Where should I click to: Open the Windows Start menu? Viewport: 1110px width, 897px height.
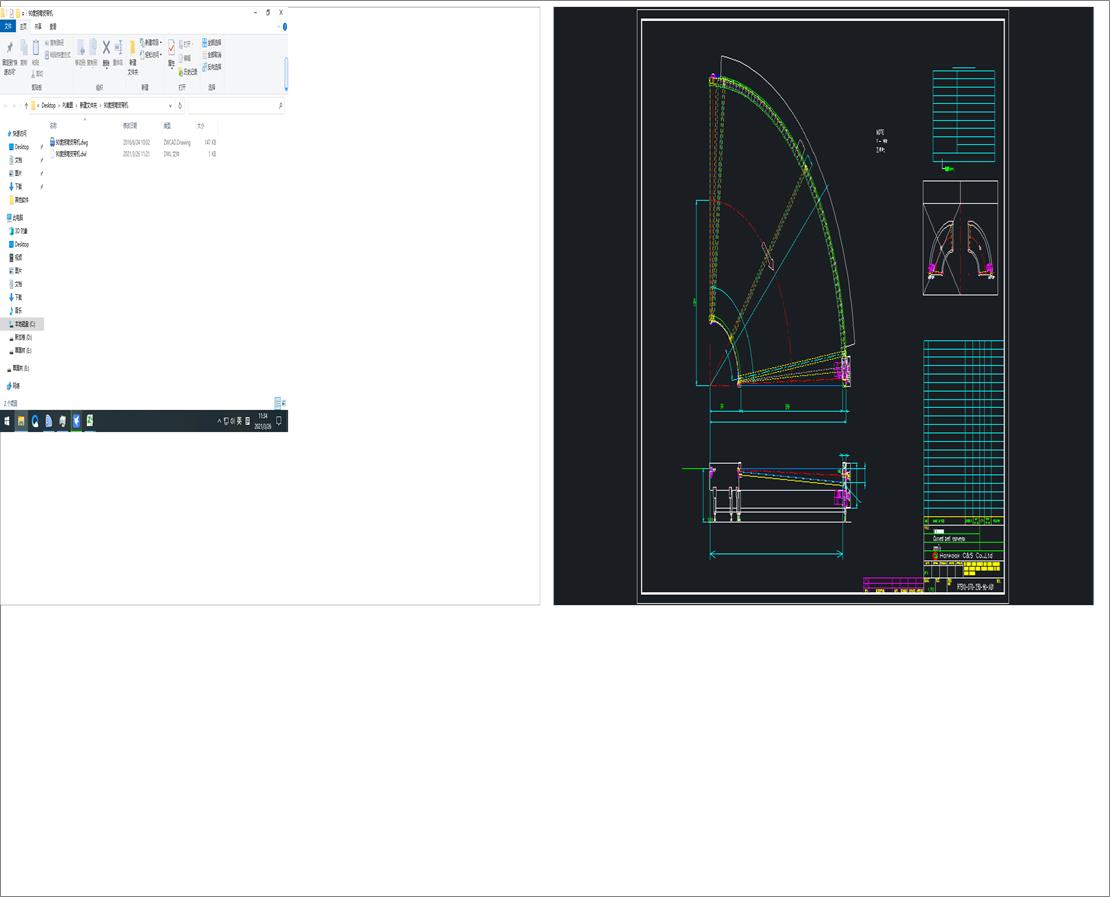click(x=7, y=421)
